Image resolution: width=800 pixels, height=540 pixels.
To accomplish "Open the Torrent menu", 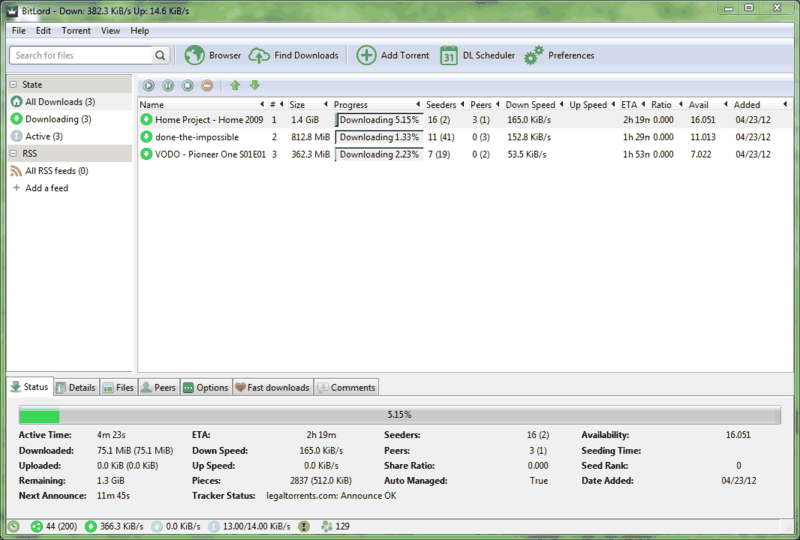I will [76, 31].
